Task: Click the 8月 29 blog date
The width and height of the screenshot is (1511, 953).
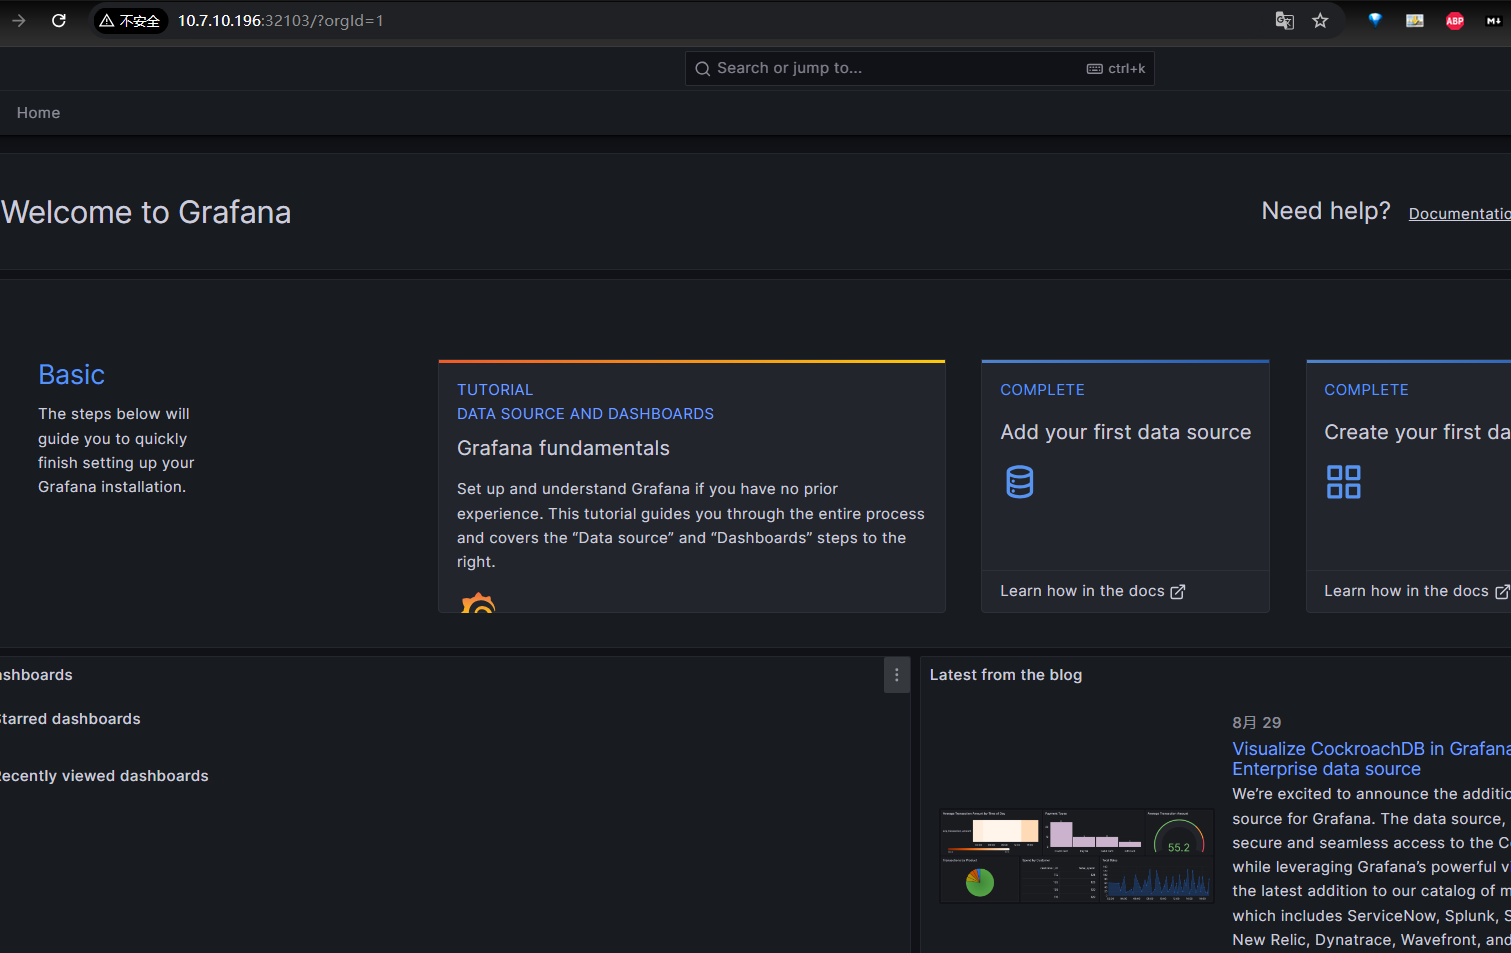Action: pos(1256,723)
